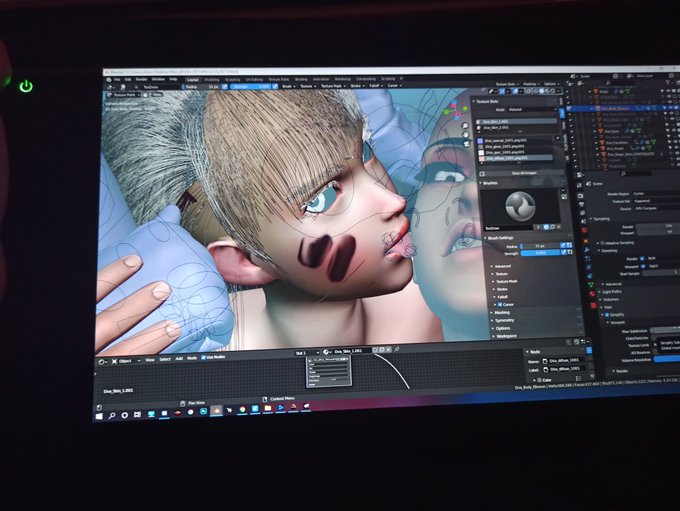Toggle the Use Nodes checkbox in node editor
The width and height of the screenshot is (680, 511).
[203, 357]
